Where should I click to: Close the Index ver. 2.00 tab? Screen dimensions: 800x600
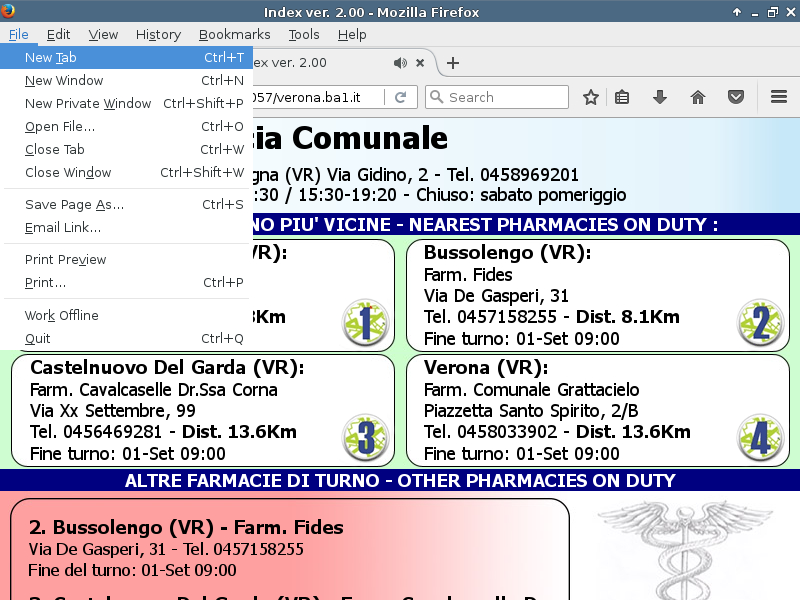point(419,63)
